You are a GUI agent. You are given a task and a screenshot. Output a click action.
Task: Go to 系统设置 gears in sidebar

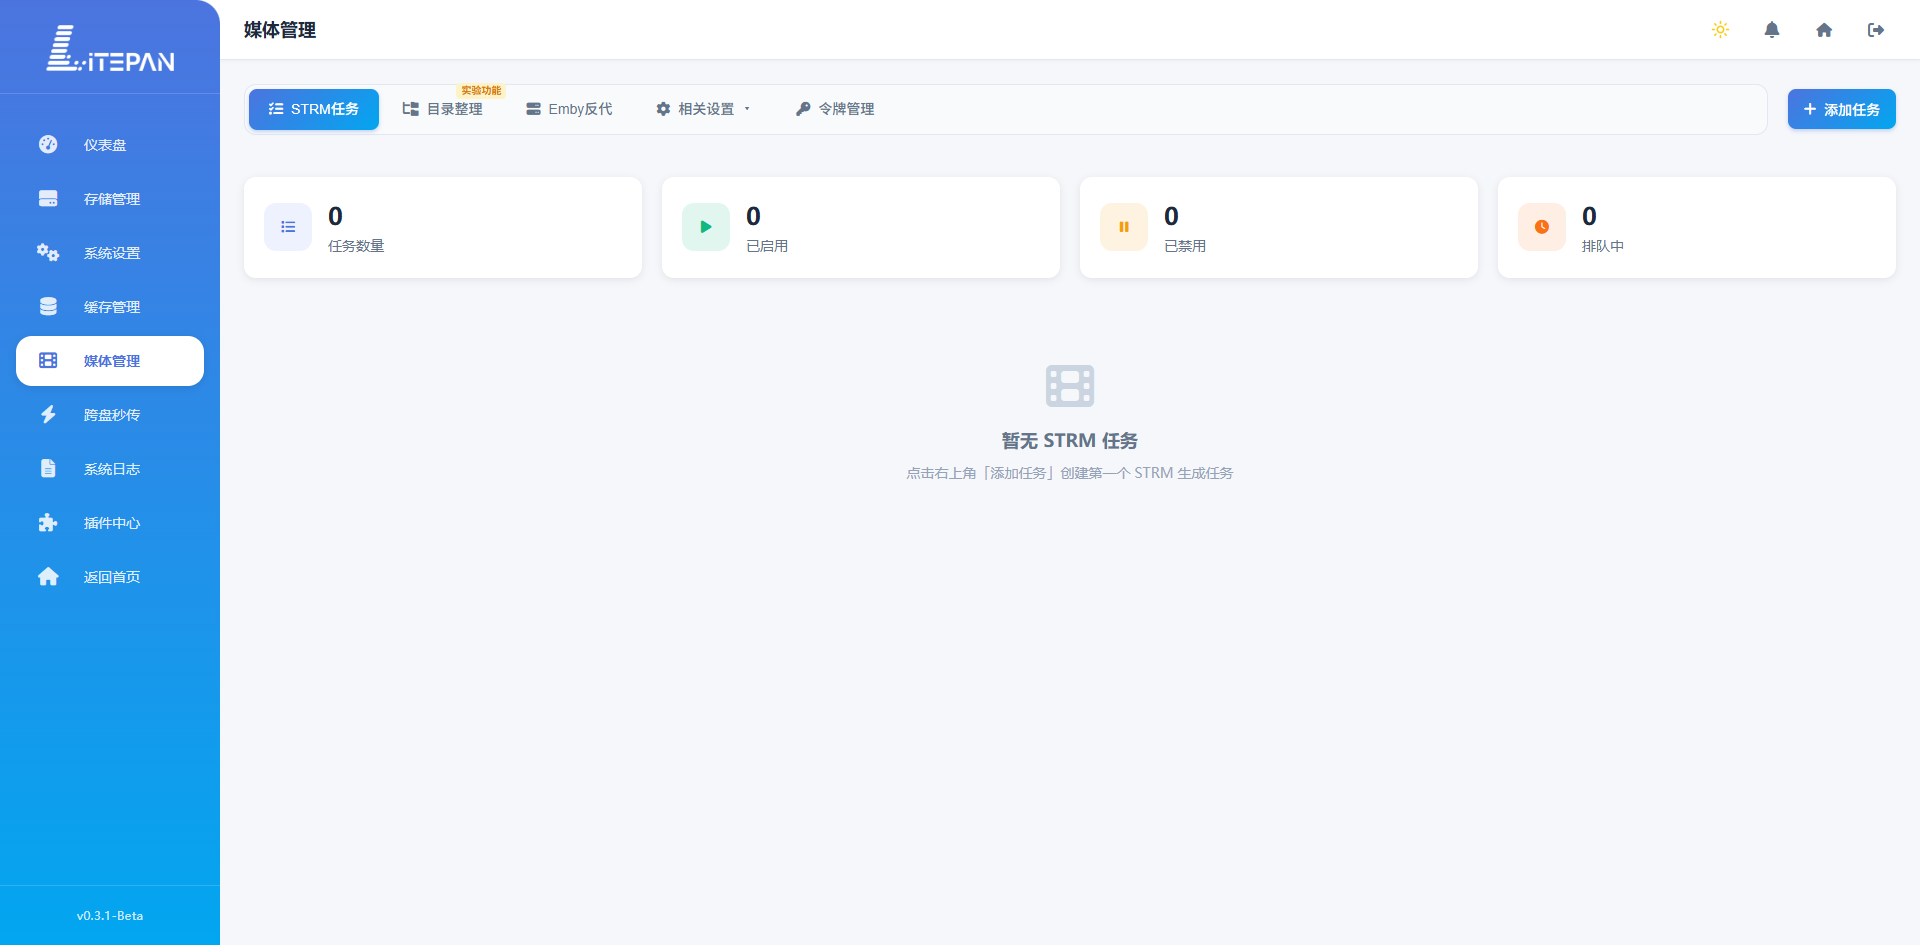click(x=110, y=253)
